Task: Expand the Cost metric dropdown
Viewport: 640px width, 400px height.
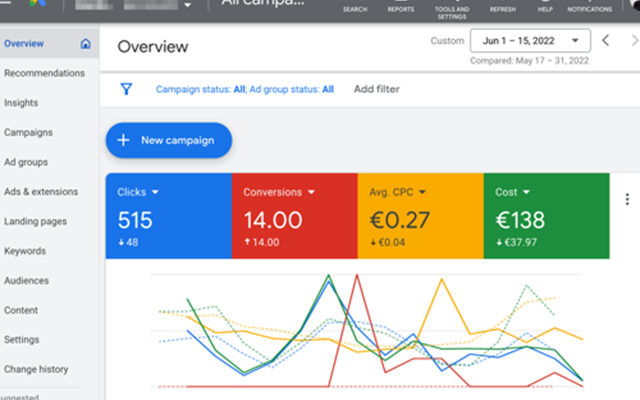Action: pos(527,192)
